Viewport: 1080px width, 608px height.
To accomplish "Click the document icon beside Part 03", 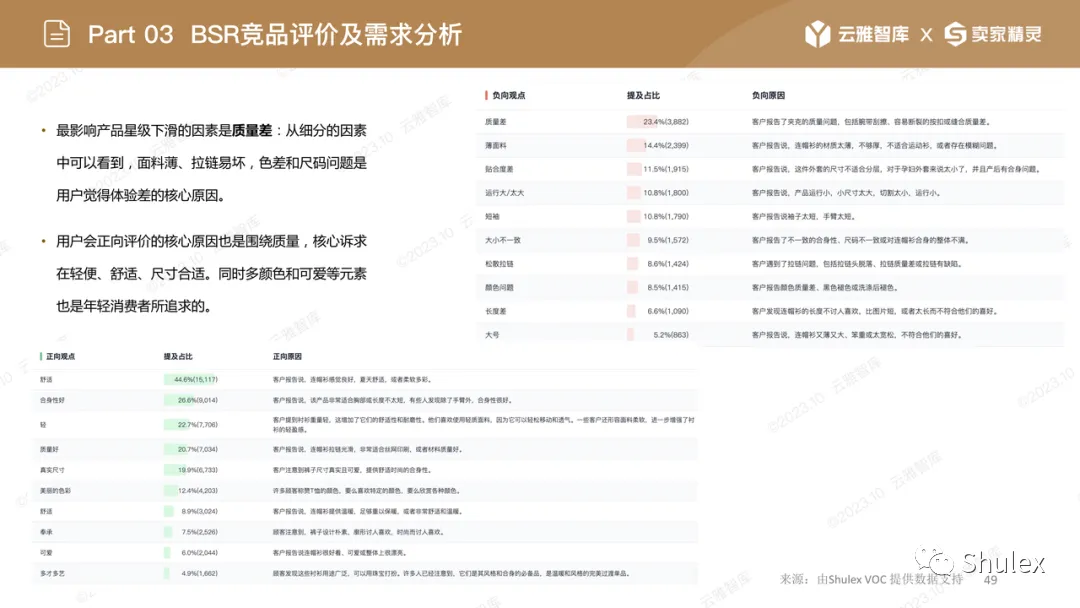I will (56, 34).
